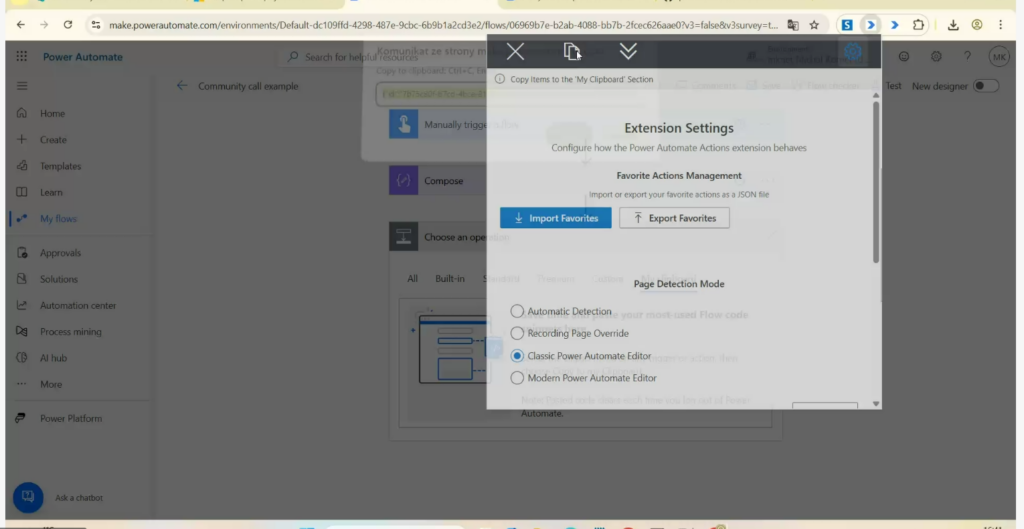Screen dimensions: 1024x529
Task: Expand the More item in sidebar
Action: (x=50, y=384)
